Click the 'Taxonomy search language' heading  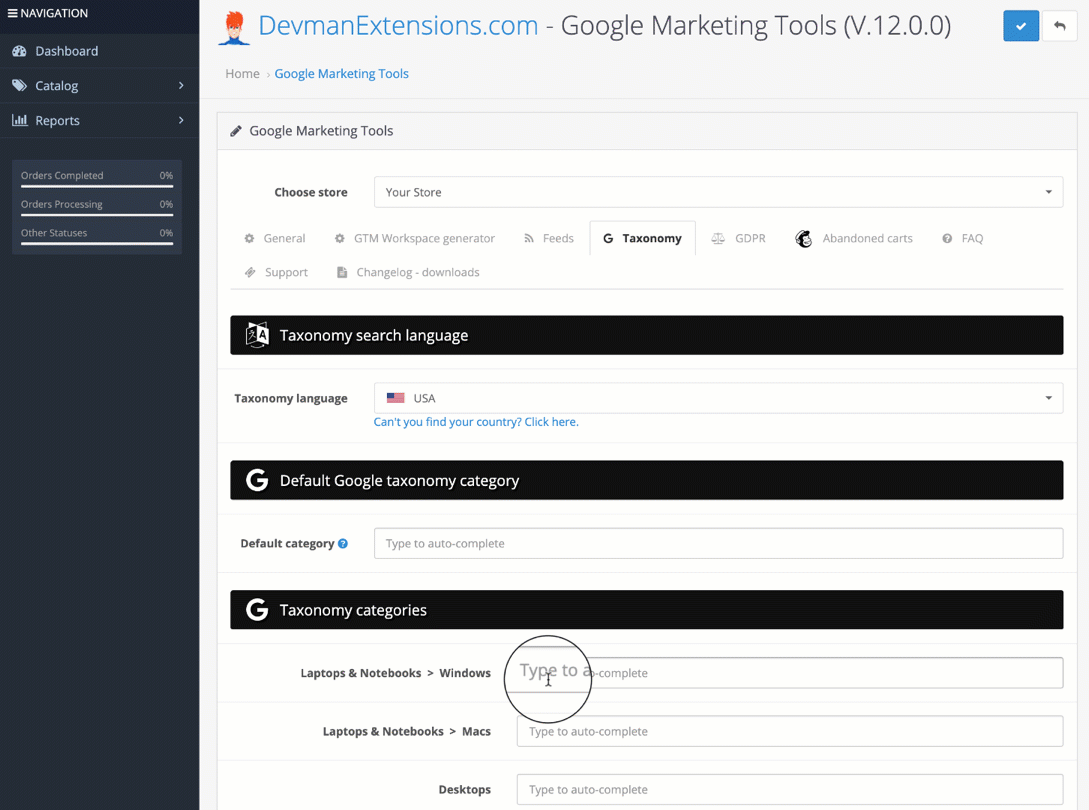pyautogui.click(x=374, y=336)
